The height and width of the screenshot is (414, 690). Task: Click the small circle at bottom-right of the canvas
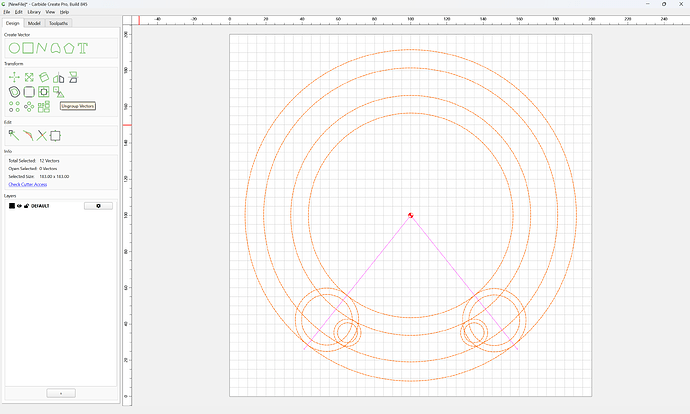(x=474, y=332)
